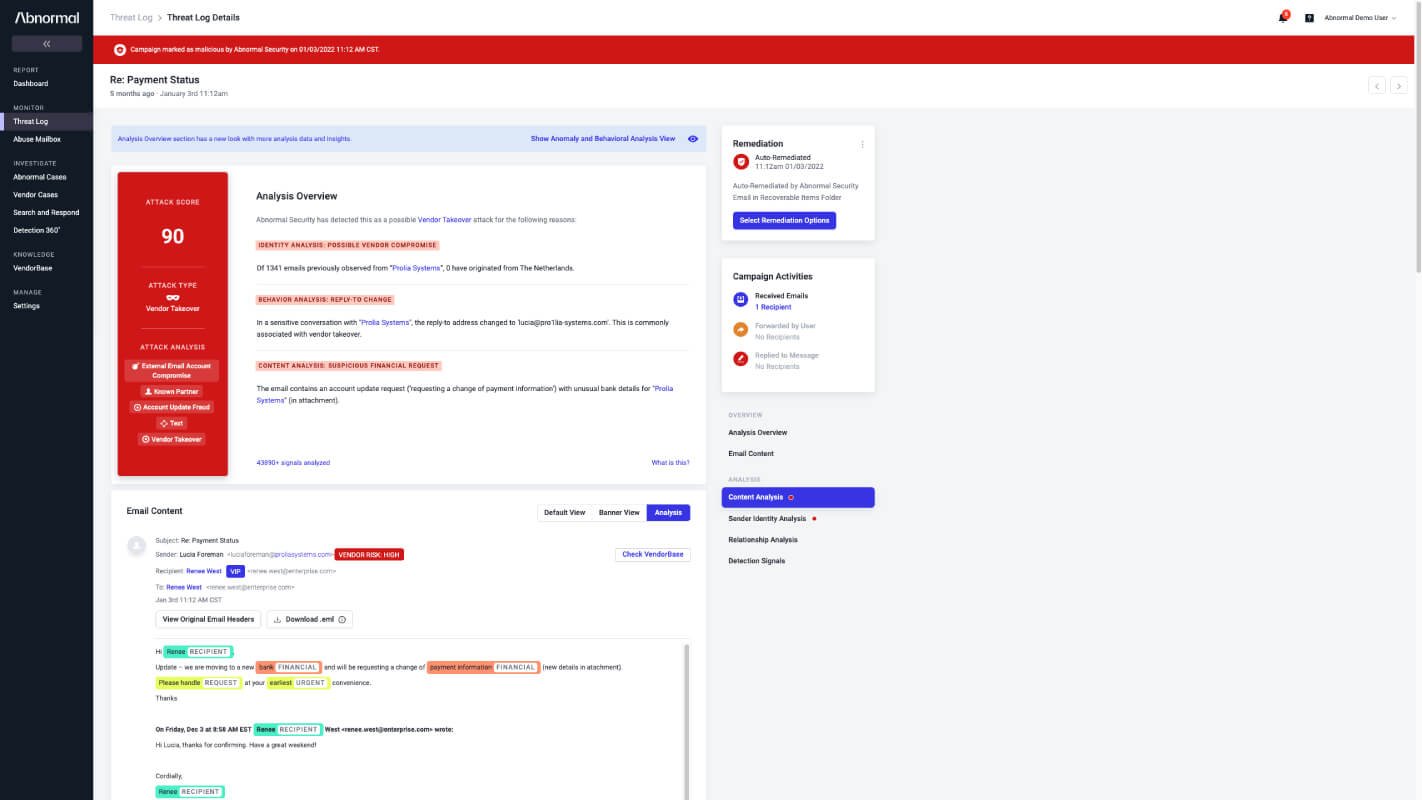Jump to Content Analysis section
1422x800 pixels.
[798, 497]
